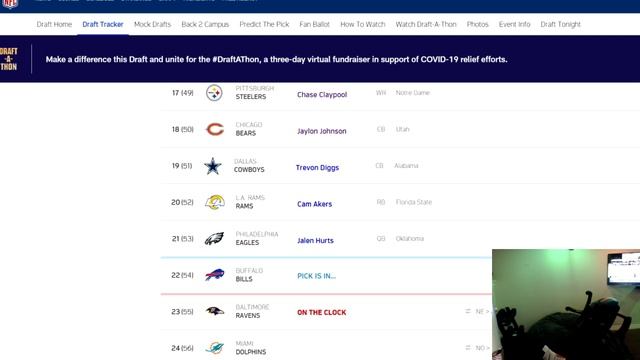Image resolution: width=640 pixels, height=360 pixels.
Task: Click the webcam overlay video
Action: pos(566,304)
